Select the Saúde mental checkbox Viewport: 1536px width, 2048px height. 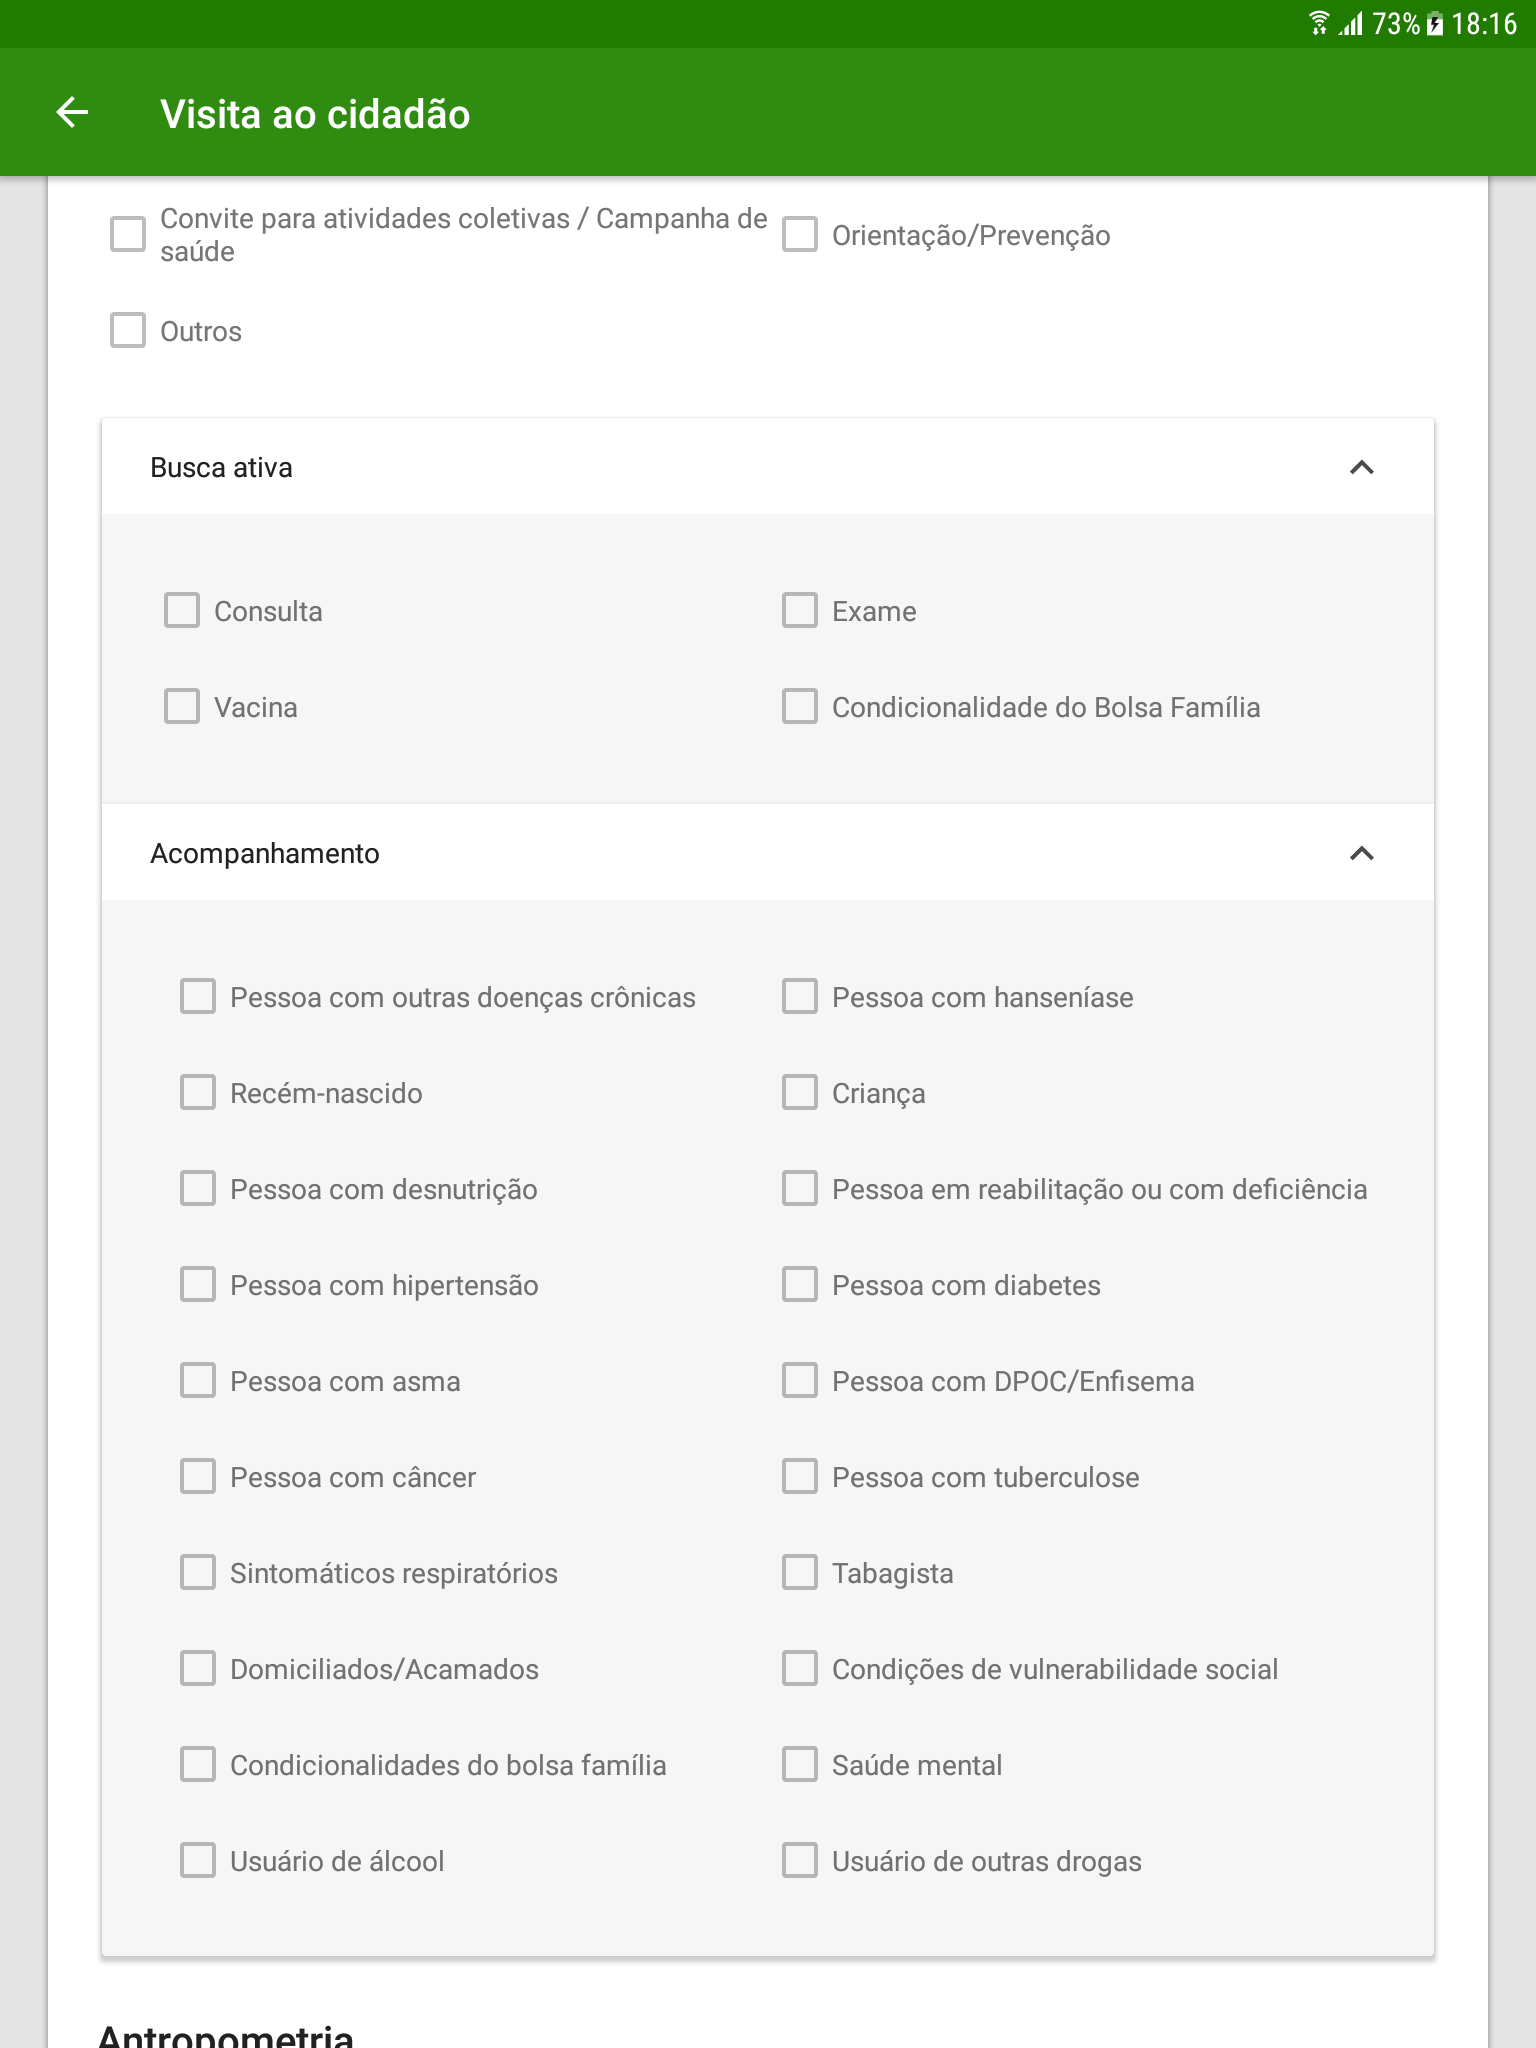pos(800,1764)
